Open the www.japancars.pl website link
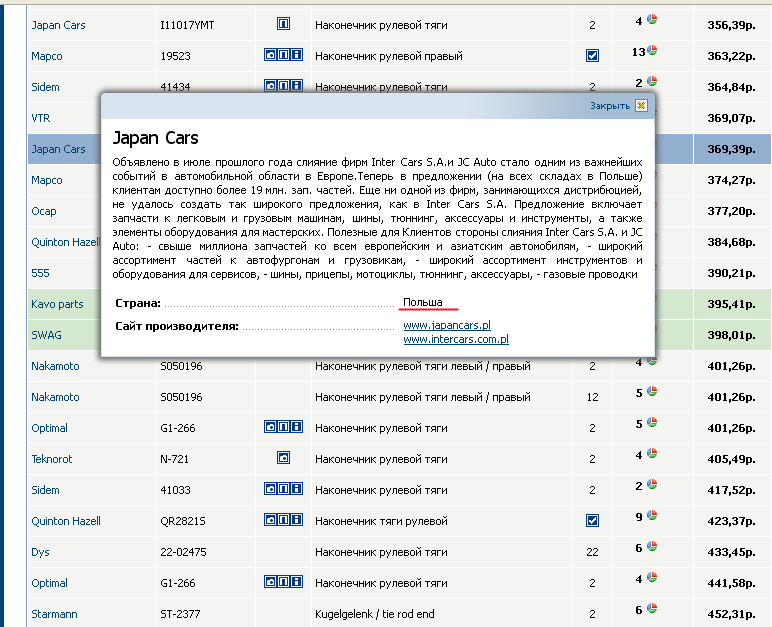The image size is (772, 627). click(x=447, y=326)
